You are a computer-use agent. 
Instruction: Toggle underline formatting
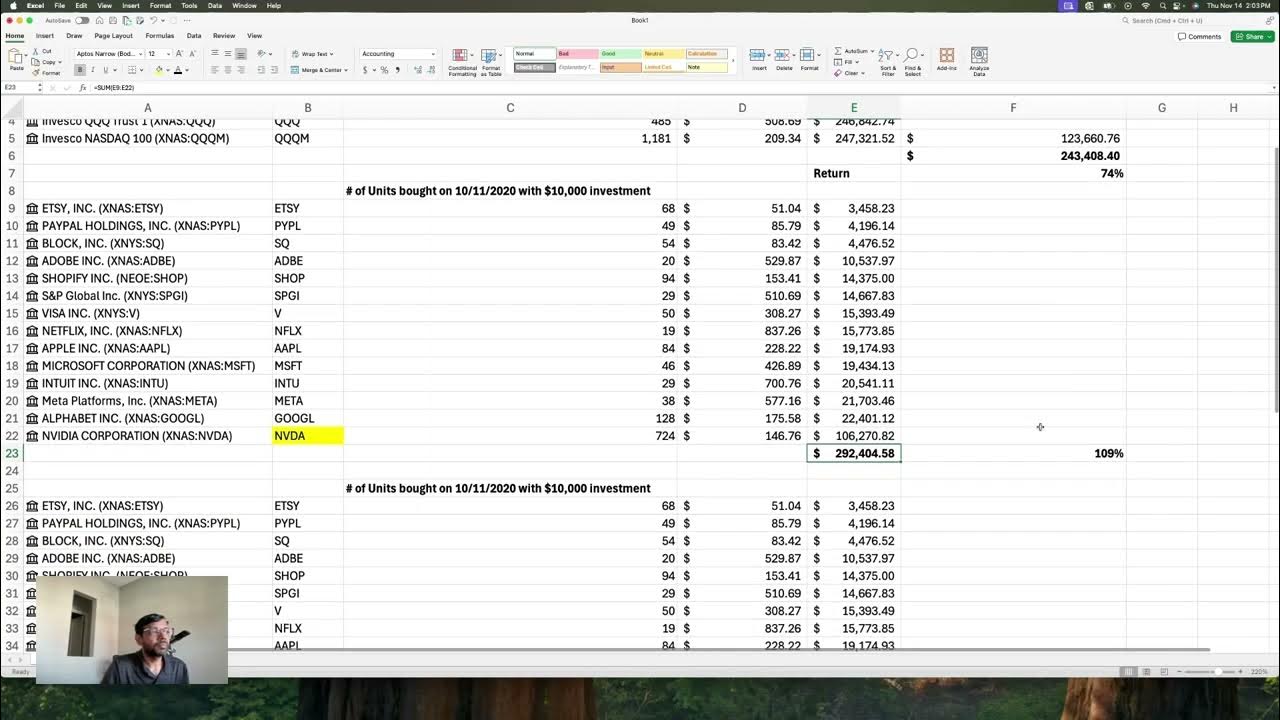point(105,70)
